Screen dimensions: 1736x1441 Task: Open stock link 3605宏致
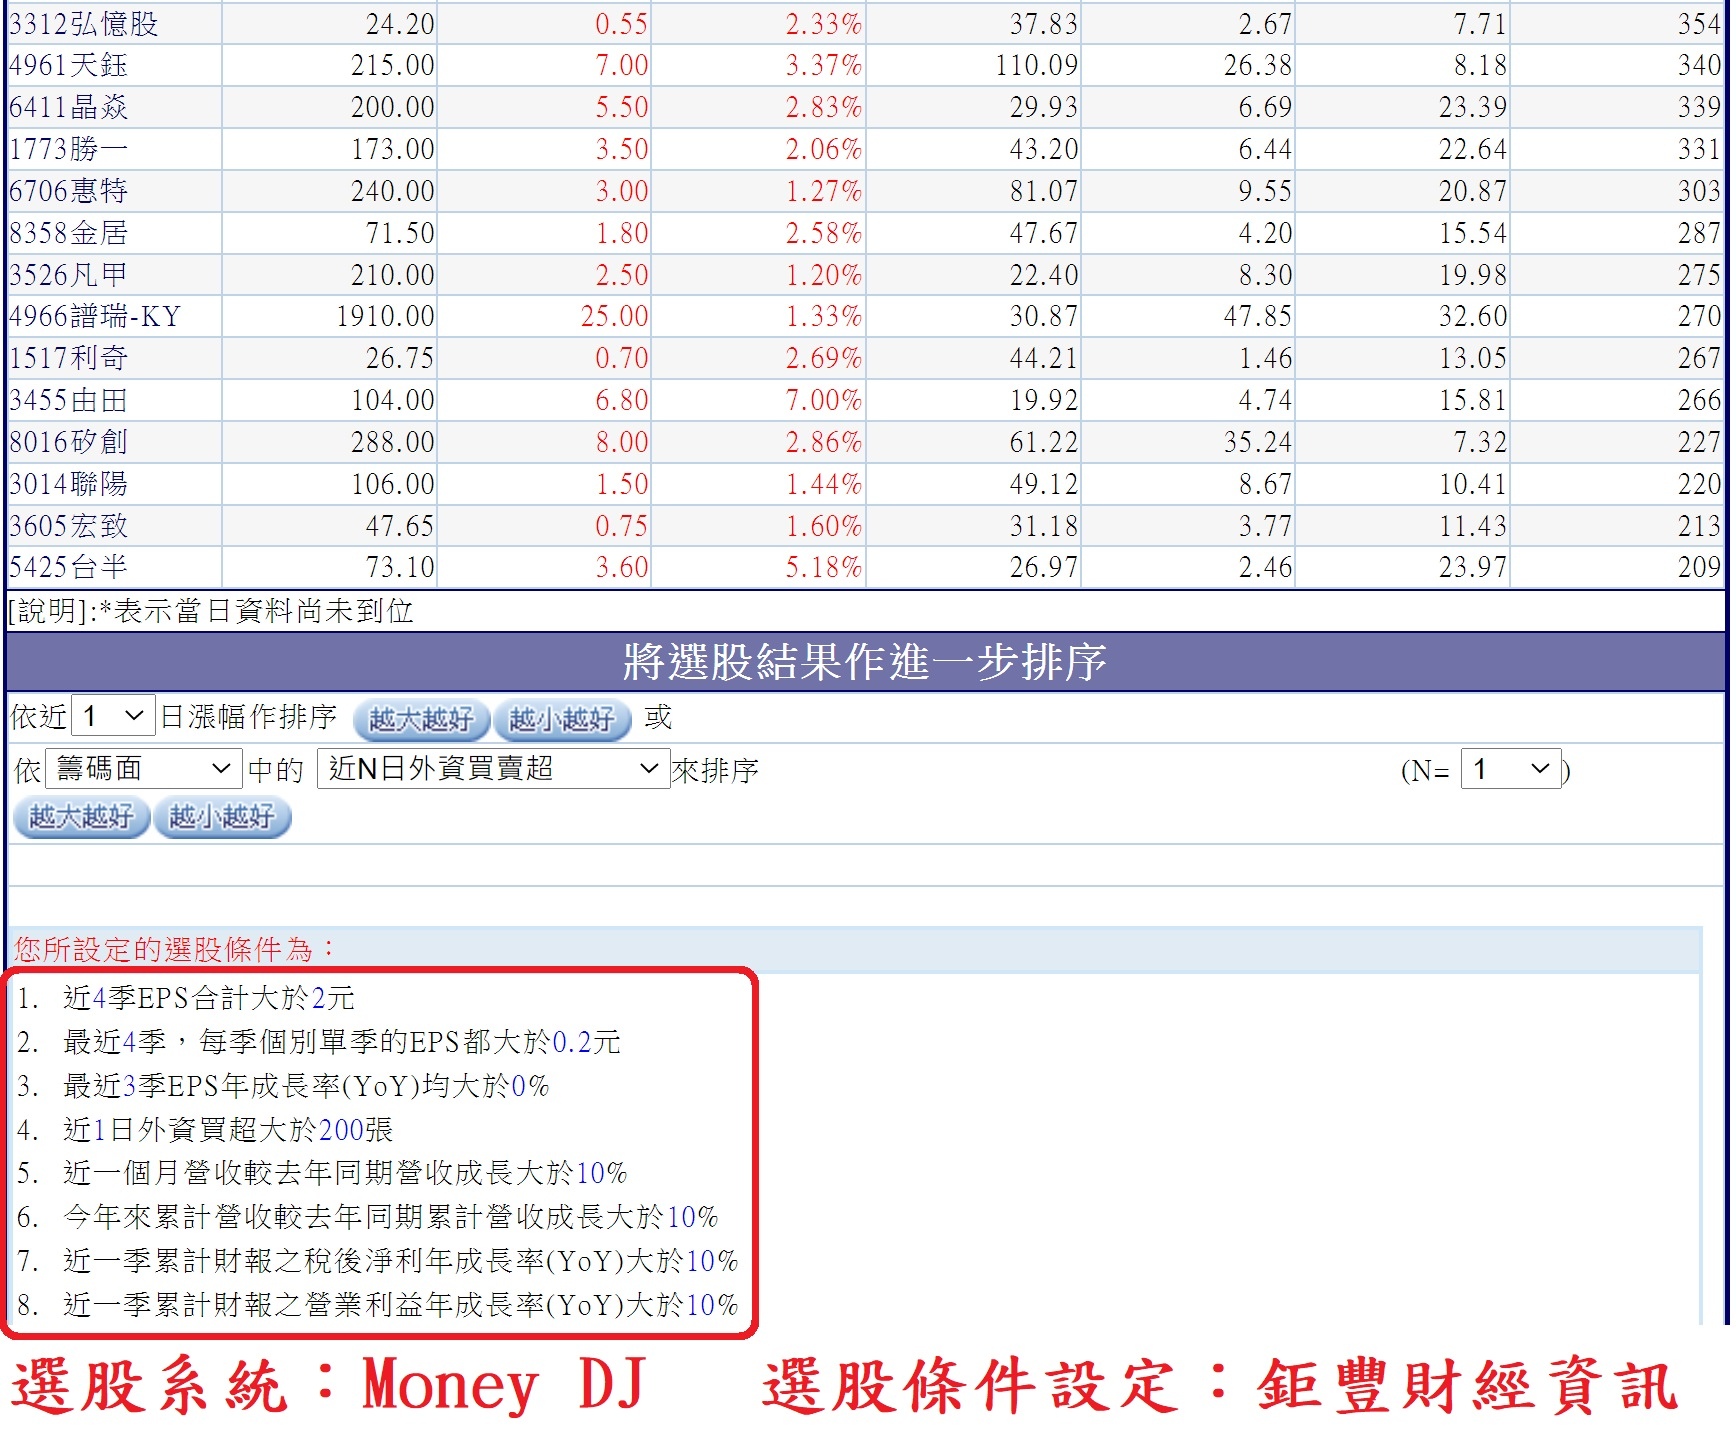point(69,526)
